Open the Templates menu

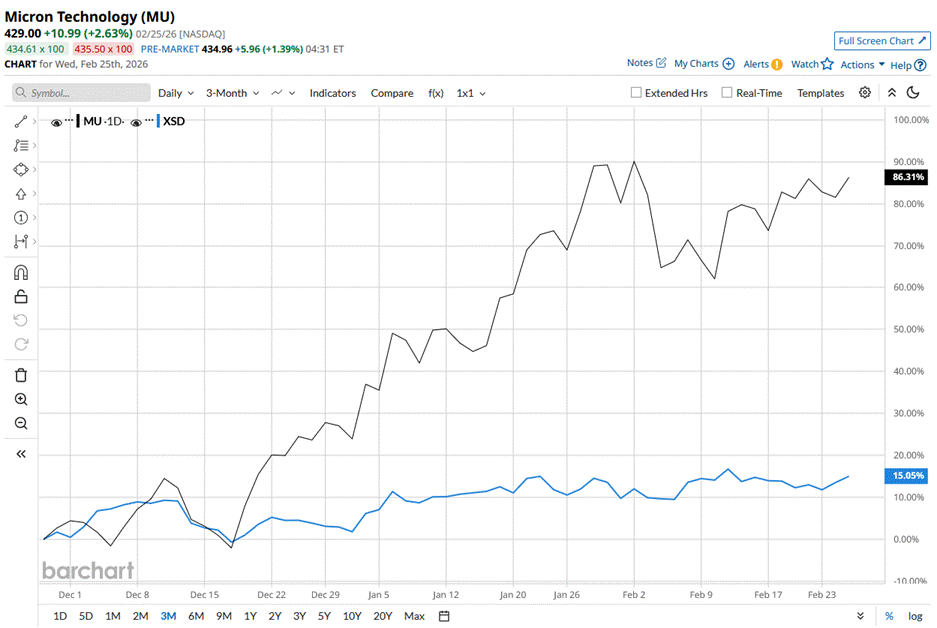pos(820,93)
